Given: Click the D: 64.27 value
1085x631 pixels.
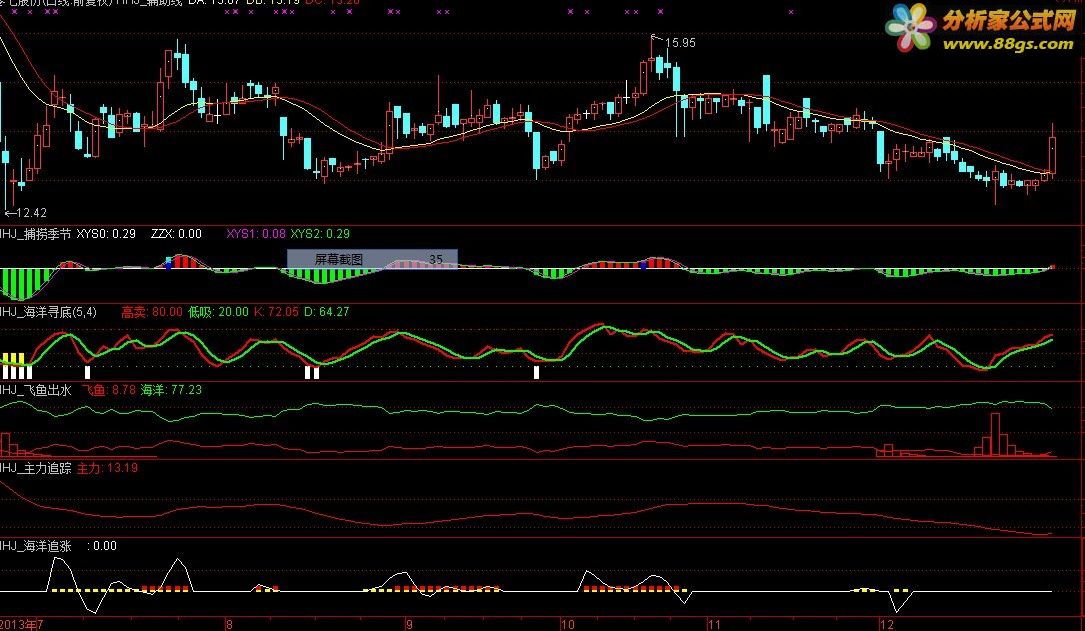Looking at the screenshot, I should point(327,312).
